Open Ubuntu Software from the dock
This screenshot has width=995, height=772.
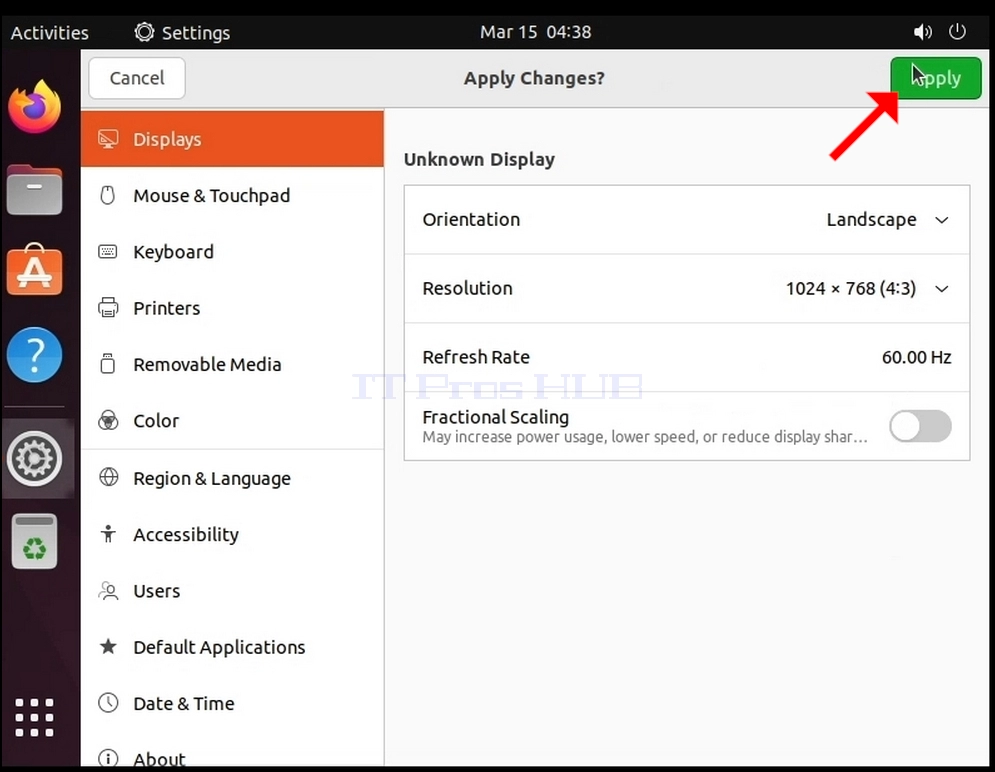click(x=35, y=270)
